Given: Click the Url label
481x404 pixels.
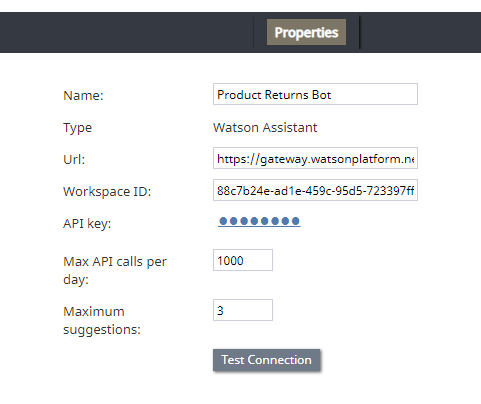Looking at the screenshot, I should [x=74, y=160].
